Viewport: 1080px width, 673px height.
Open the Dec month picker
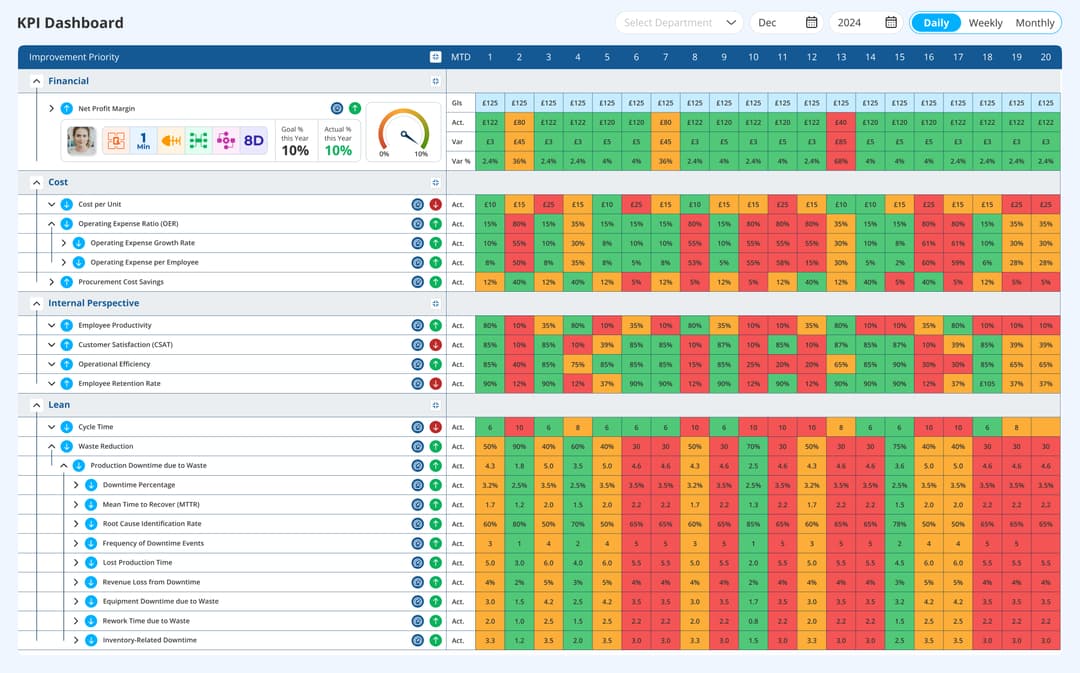click(x=808, y=21)
